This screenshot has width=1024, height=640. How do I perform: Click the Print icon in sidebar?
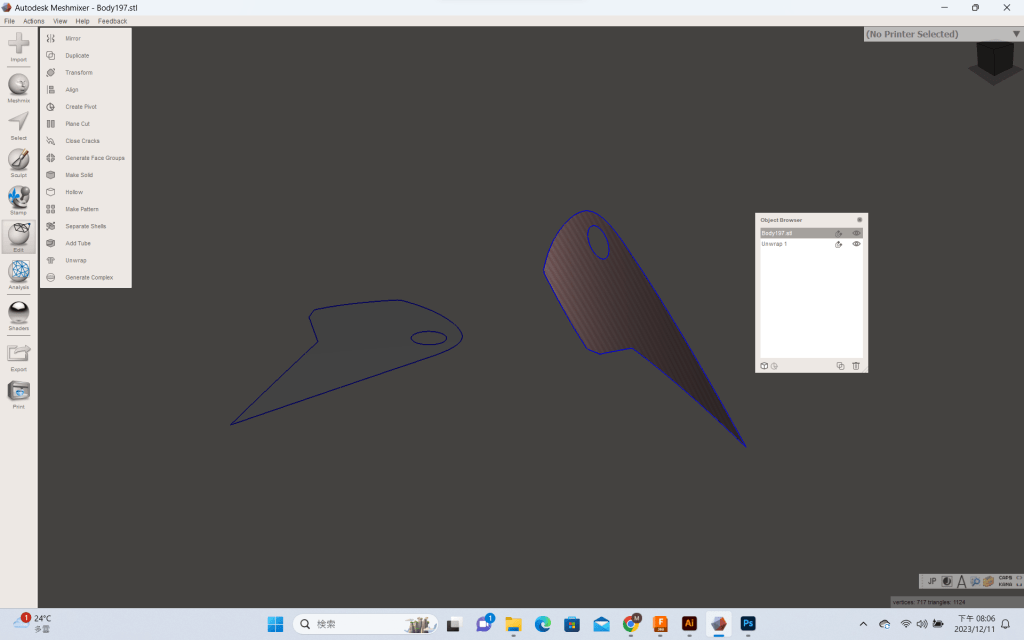pos(19,392)
